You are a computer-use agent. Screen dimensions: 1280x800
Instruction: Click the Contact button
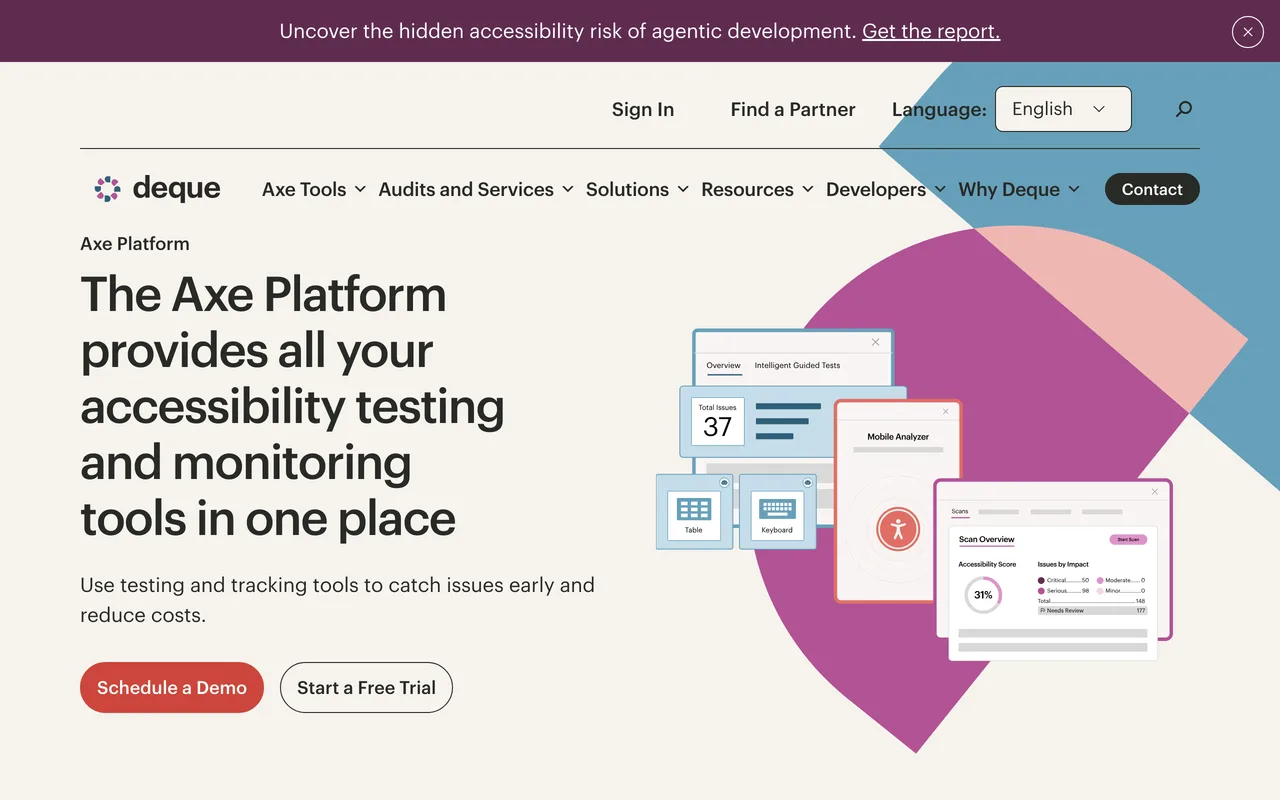click(1152, 189)
